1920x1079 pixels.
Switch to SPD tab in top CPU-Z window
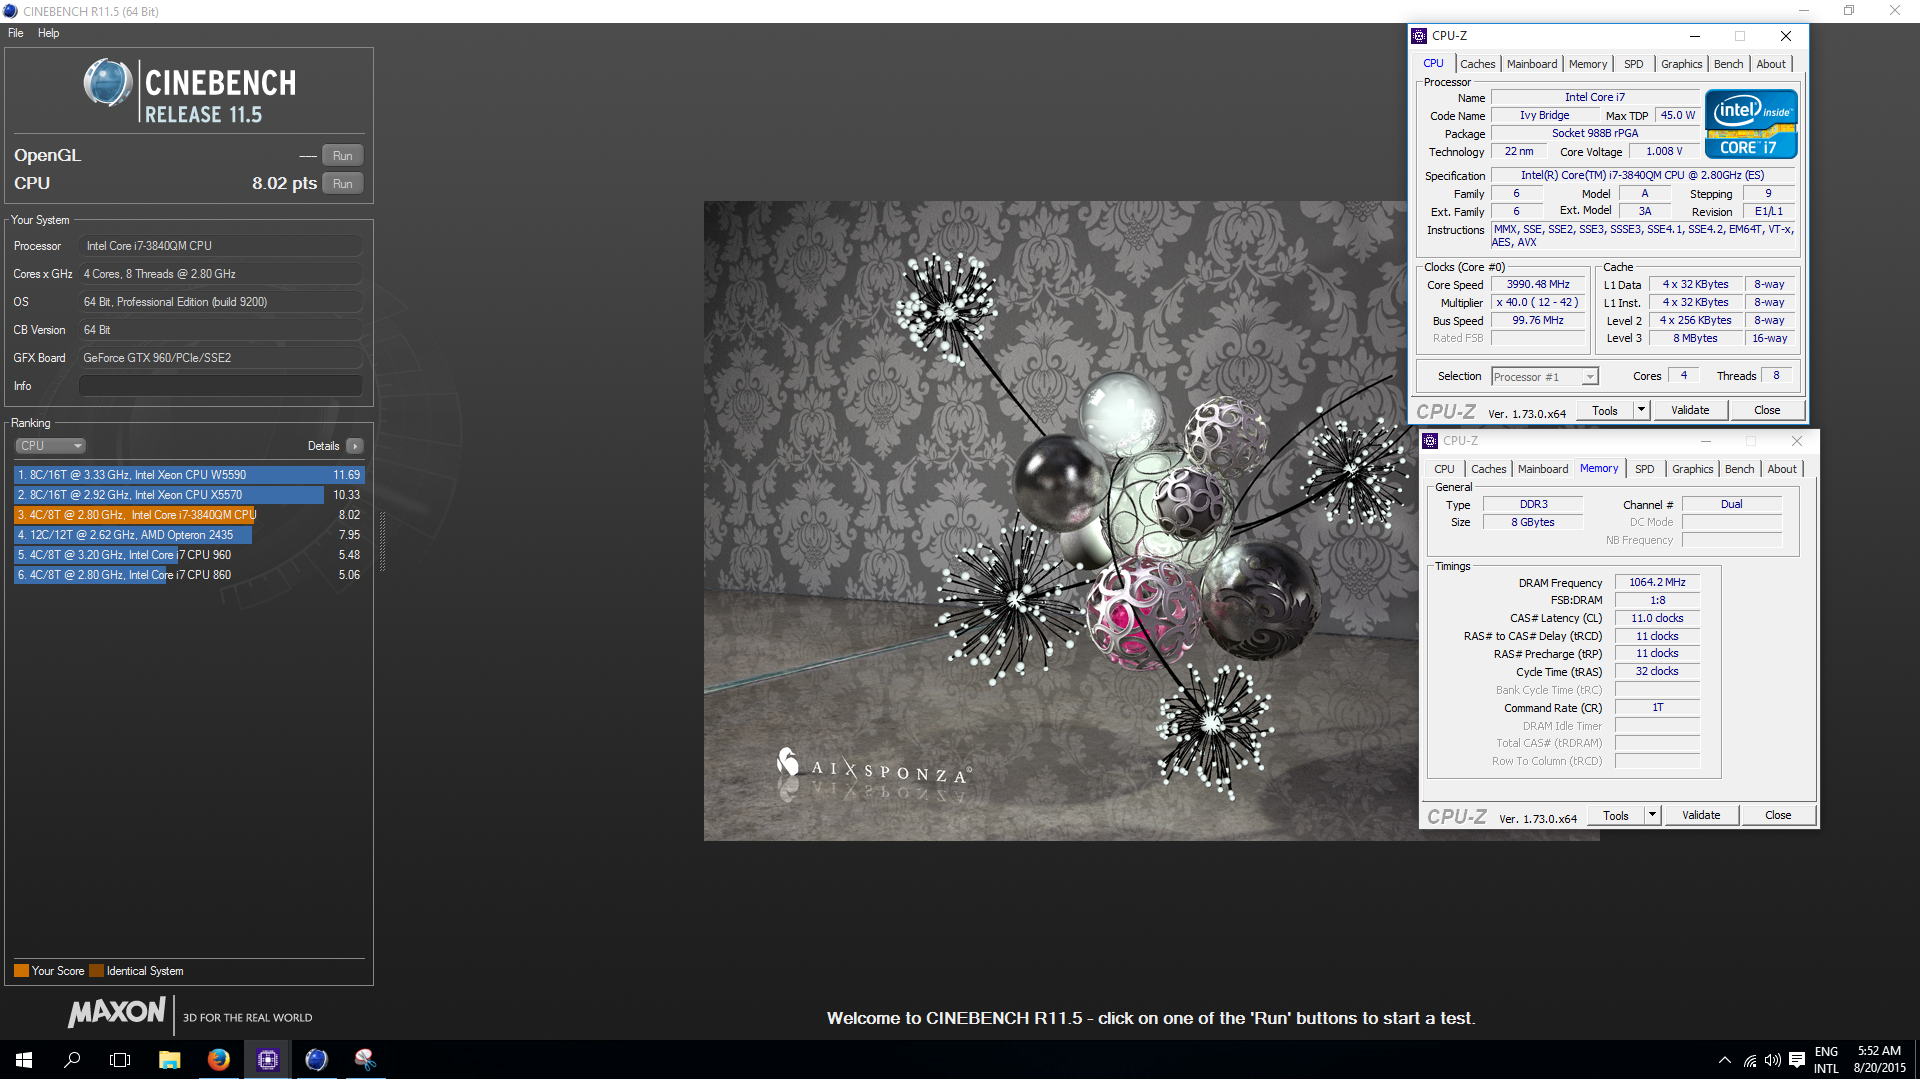1634,64
